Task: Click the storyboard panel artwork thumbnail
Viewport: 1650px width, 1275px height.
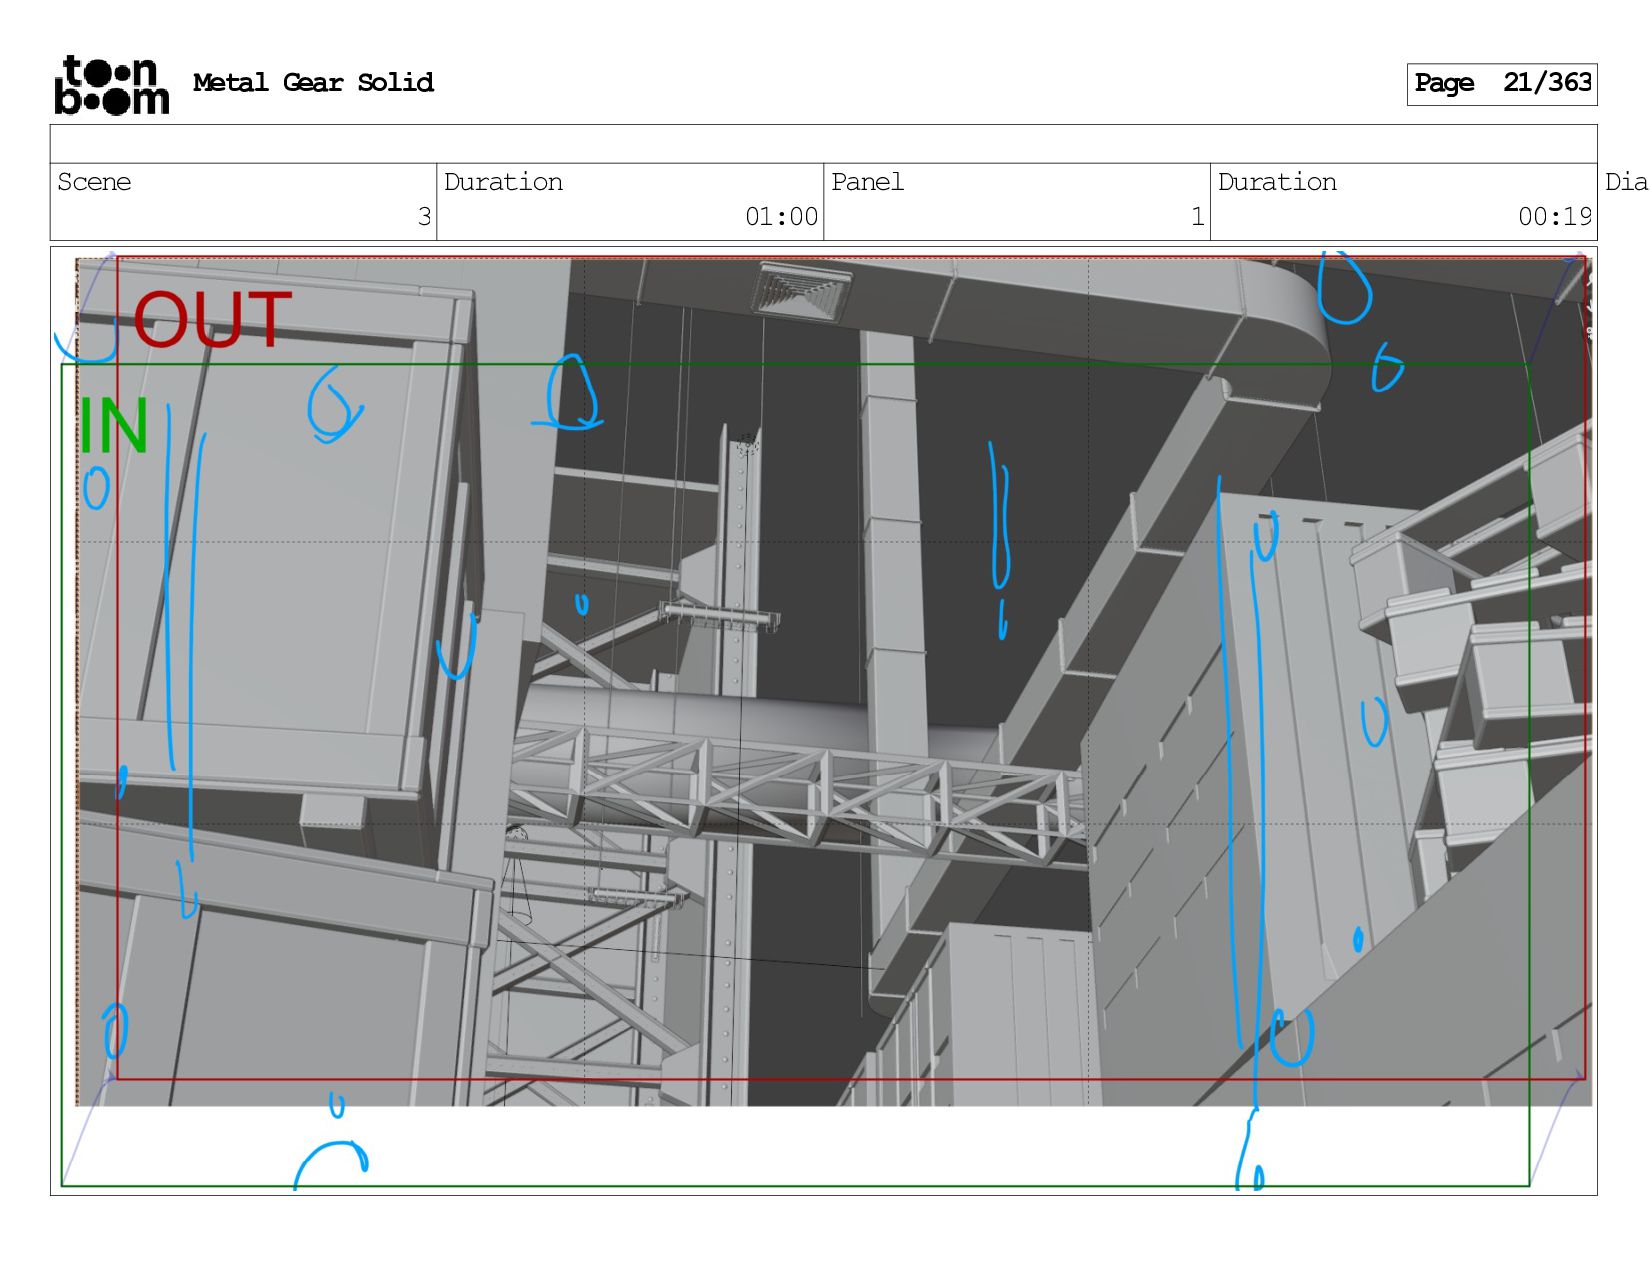Action: pos(824,720)
